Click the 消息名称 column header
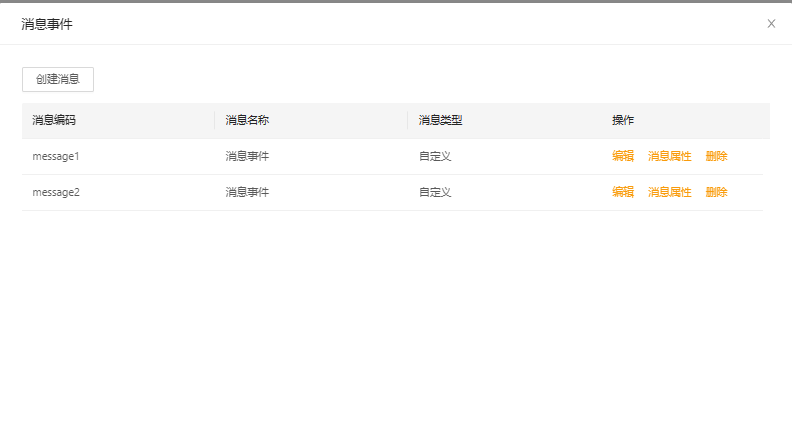Viewport: 792px width, 429px height. (x=247, y=121)
